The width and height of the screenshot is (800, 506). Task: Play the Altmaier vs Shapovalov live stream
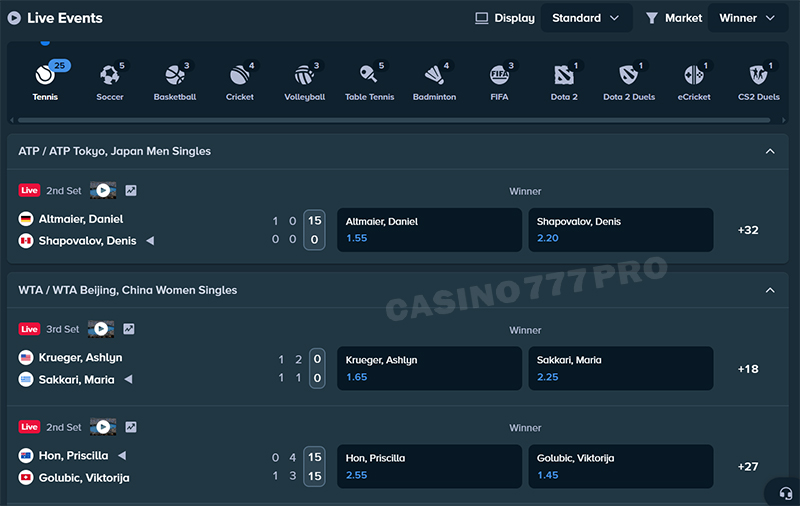(x=103, y=190)
